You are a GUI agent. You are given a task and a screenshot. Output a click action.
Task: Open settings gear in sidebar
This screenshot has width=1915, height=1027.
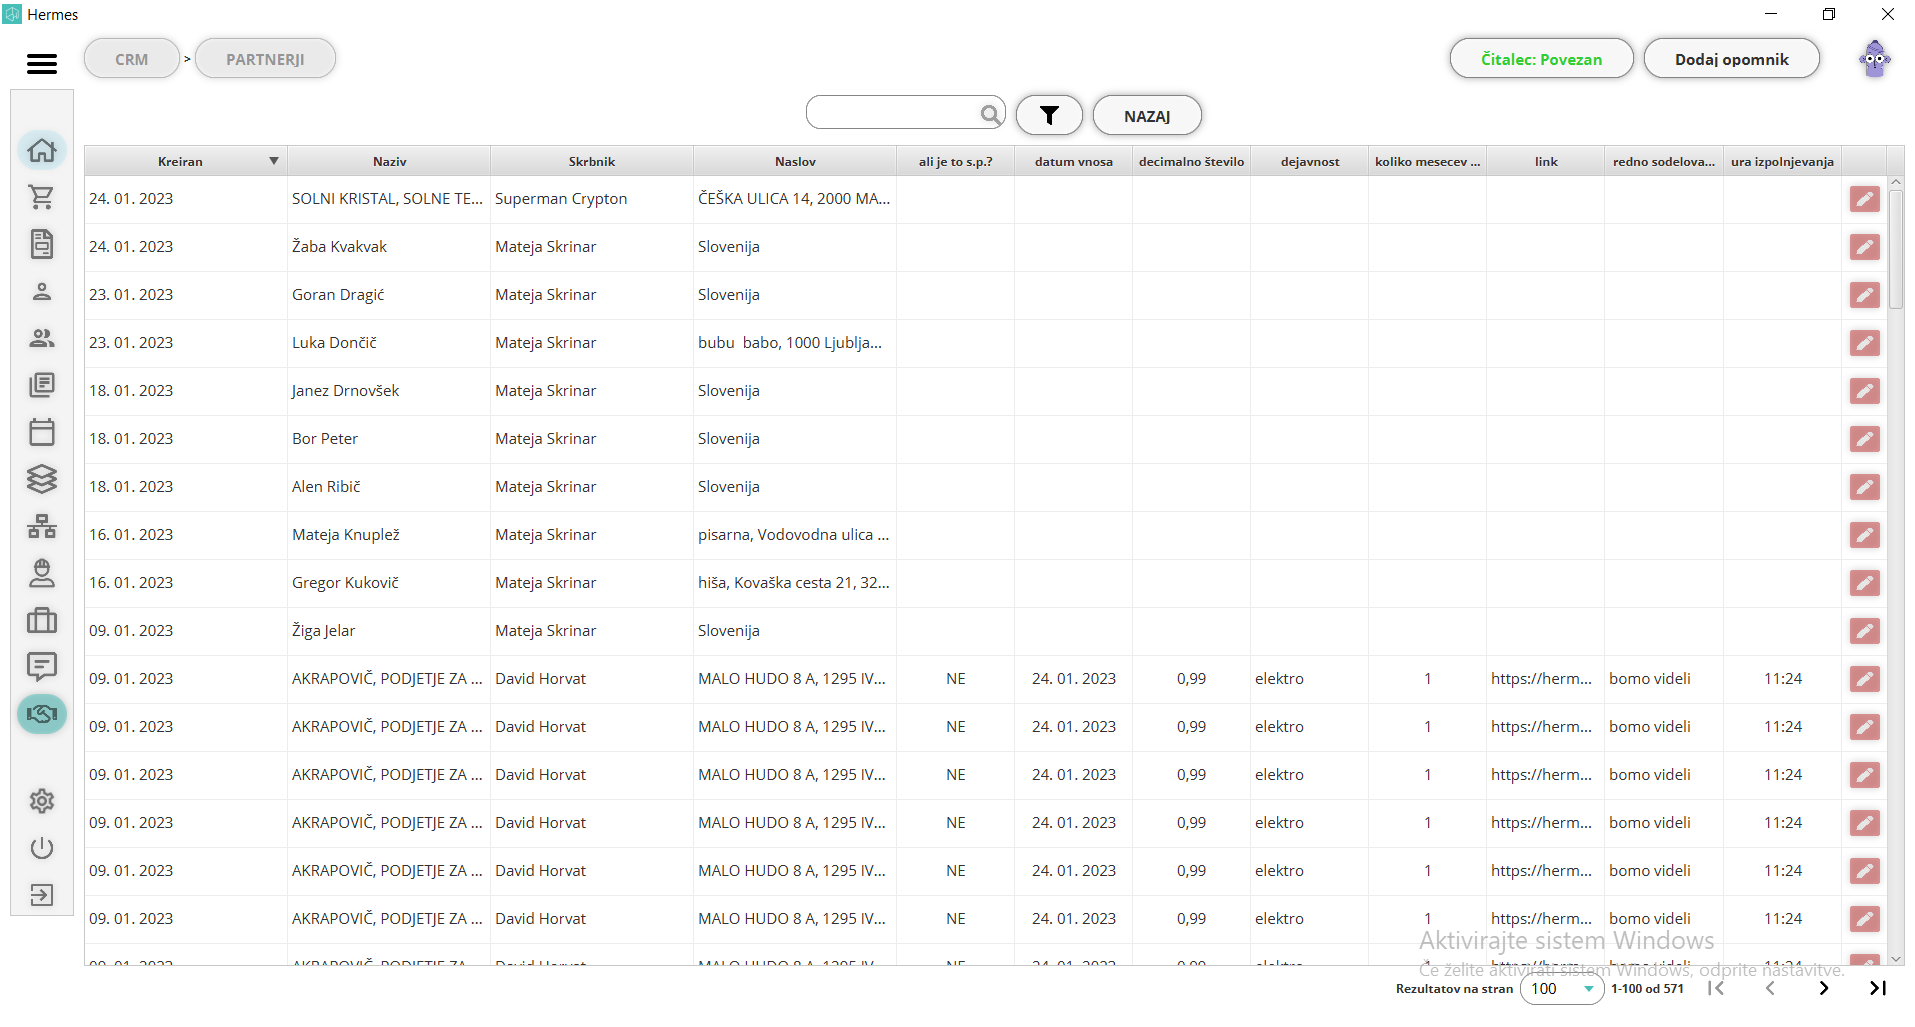[x=42, y=801]
